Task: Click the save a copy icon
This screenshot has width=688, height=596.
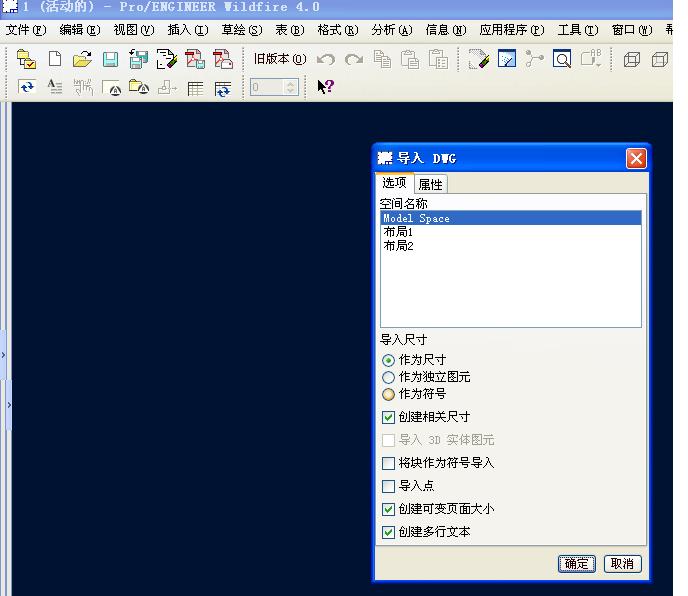Action: click(138, 59)
